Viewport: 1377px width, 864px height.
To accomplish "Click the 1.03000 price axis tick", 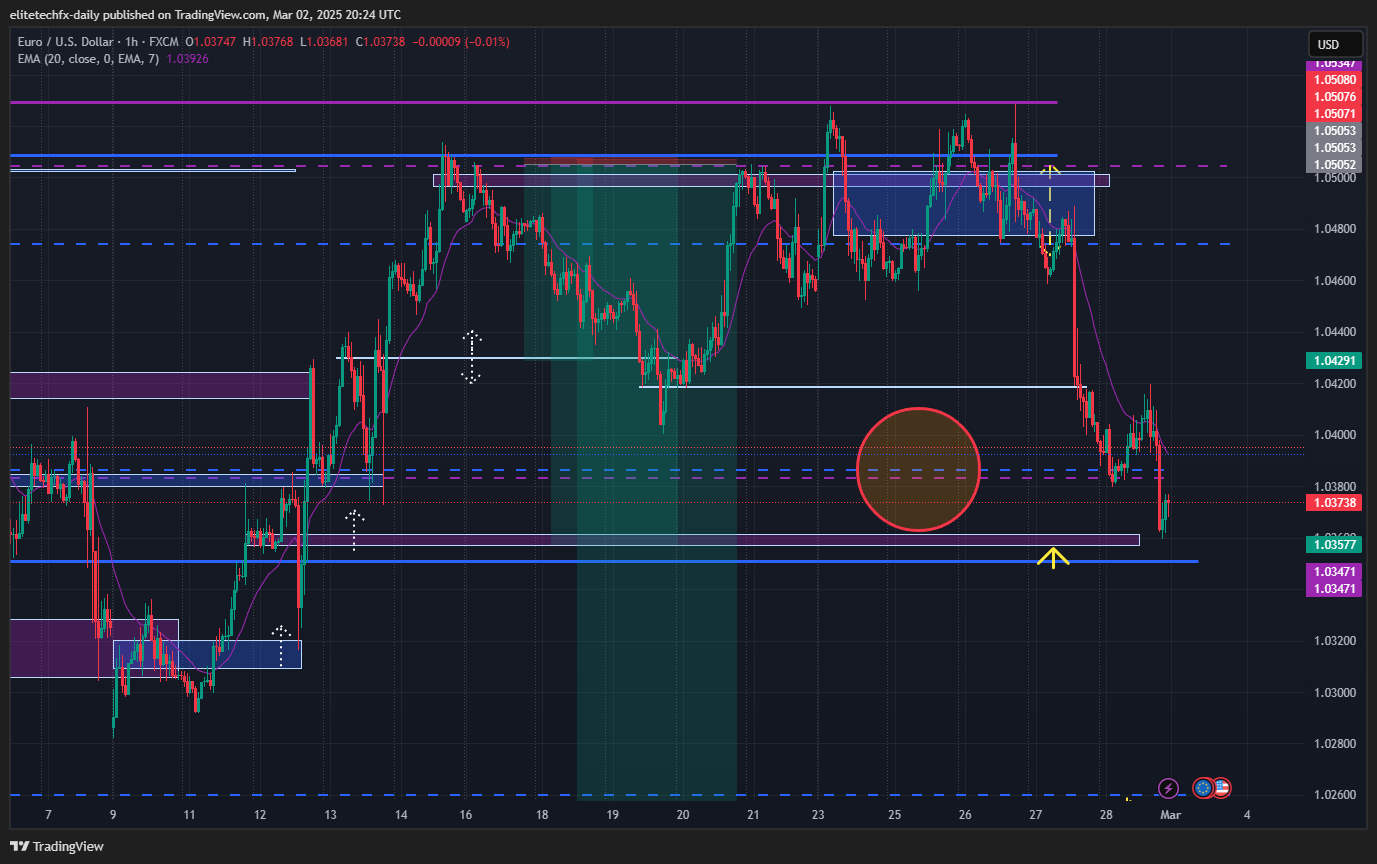I will click(1334, 693).
